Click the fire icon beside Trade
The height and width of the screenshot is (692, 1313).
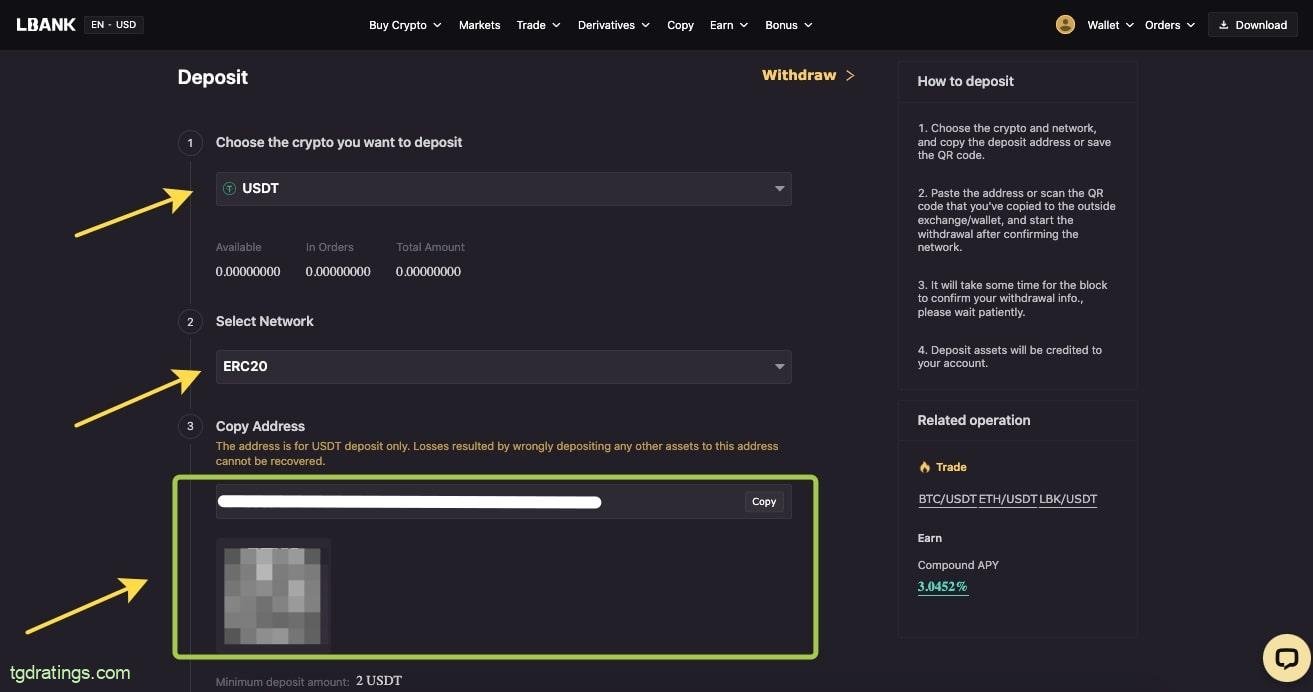924,467
